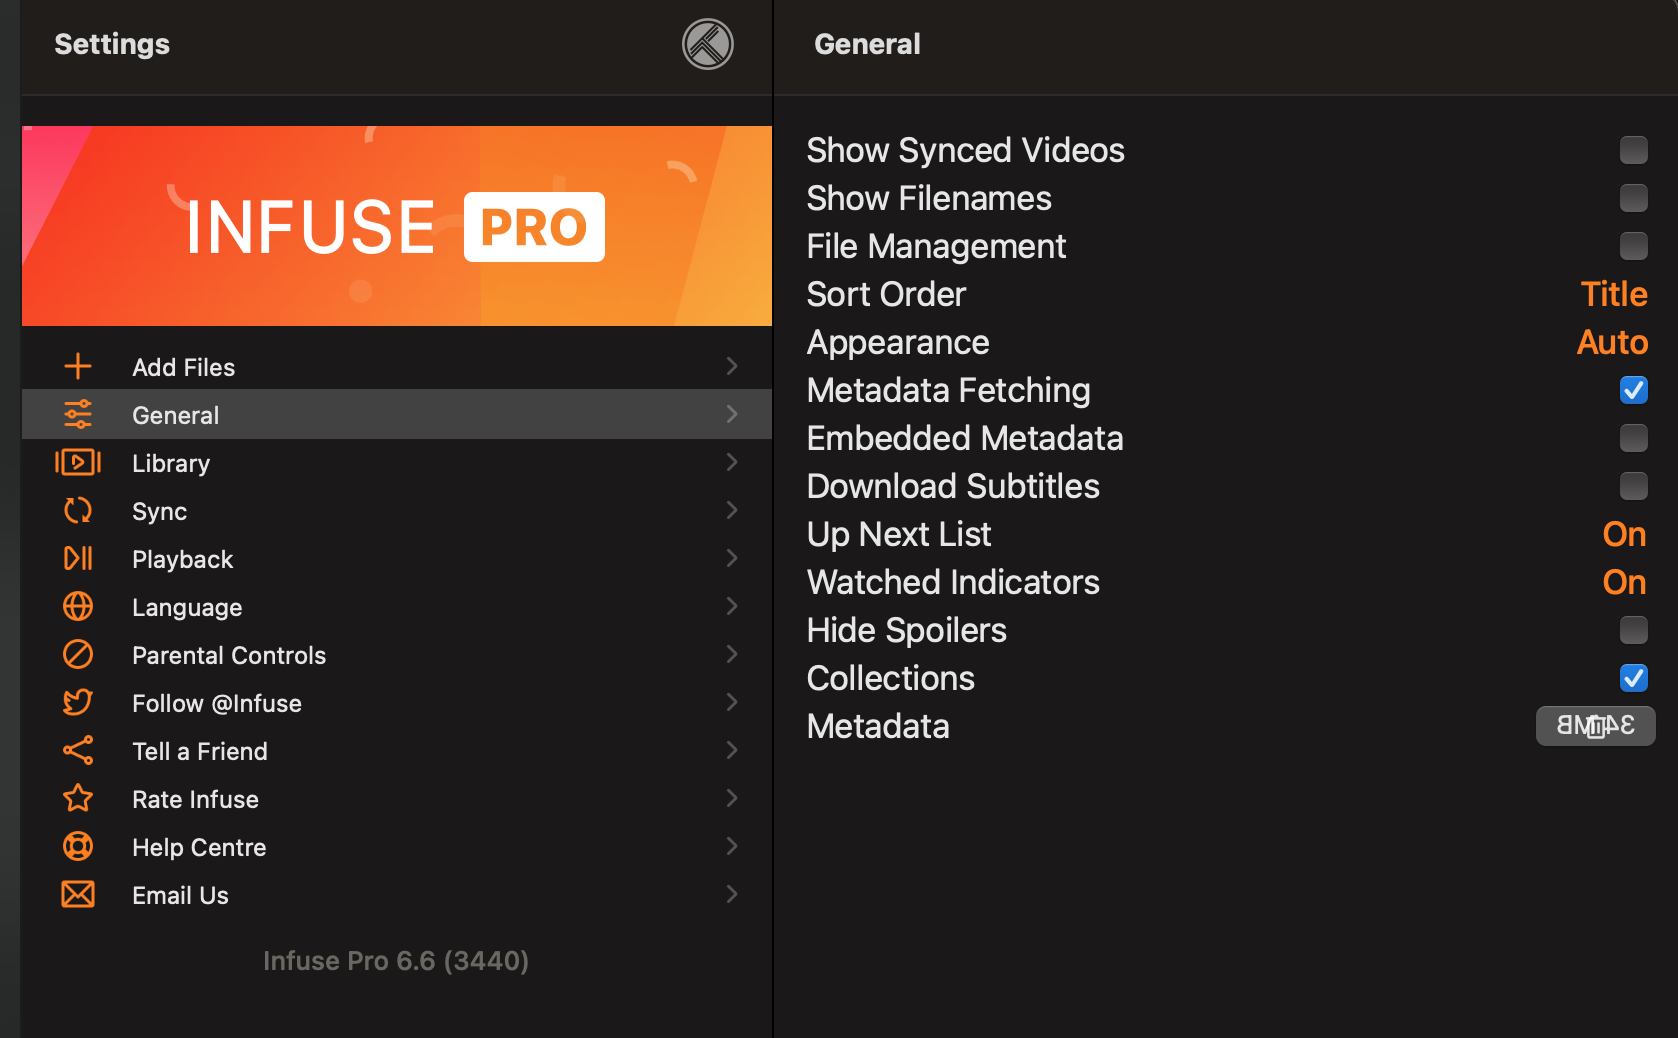Click the Playback play/pause icon
1678x1038 pixels.
78,558
